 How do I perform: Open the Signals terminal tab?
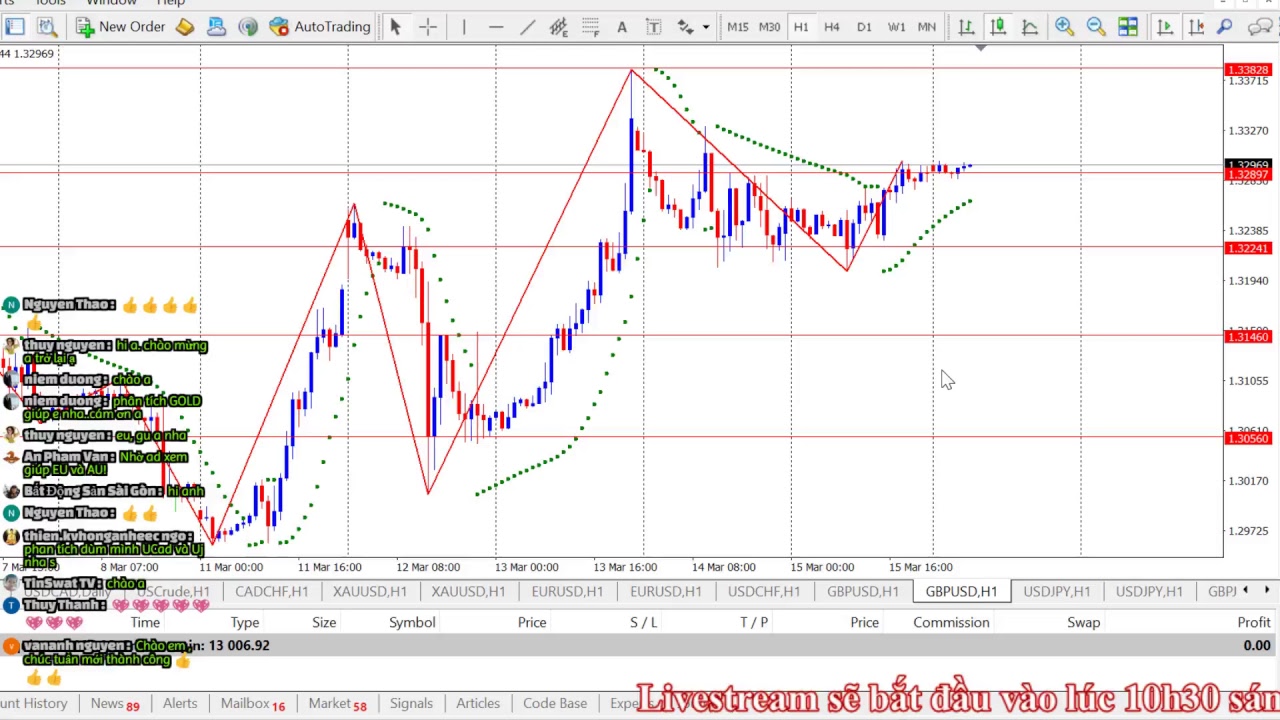pyautogui.click(x=411, y=704)
